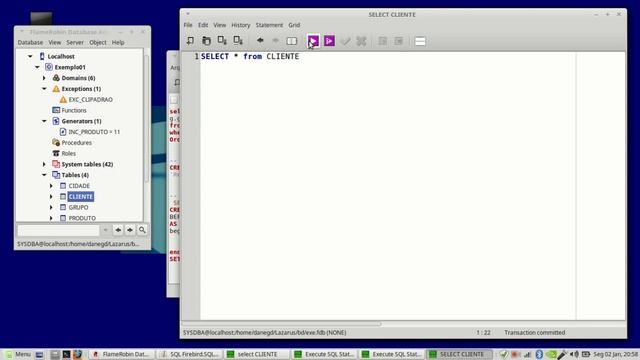Viewport: 640px width, 360px height.
Task: Click the greyed forward history arrow icon
Action: coord(276,40)
